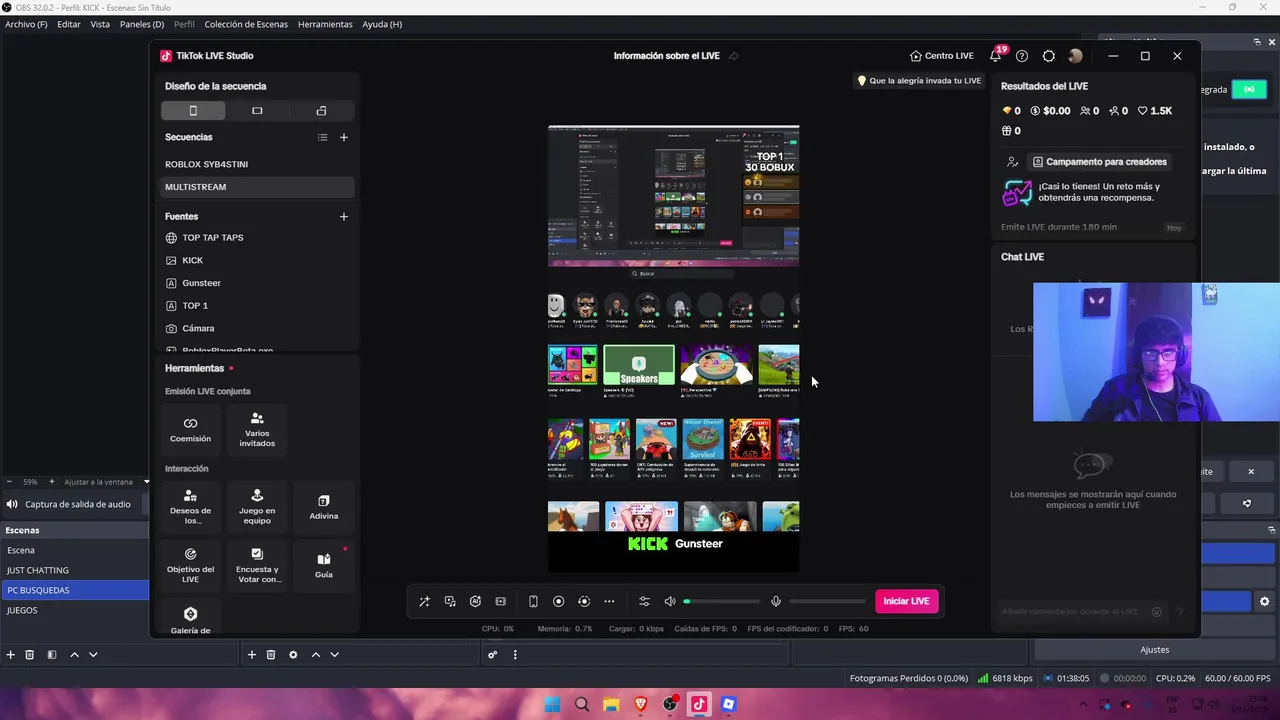Select the MULTISTREAM sequence
Image resolution: width=1280 pixels, height=720 pixels.
point(257,187)
